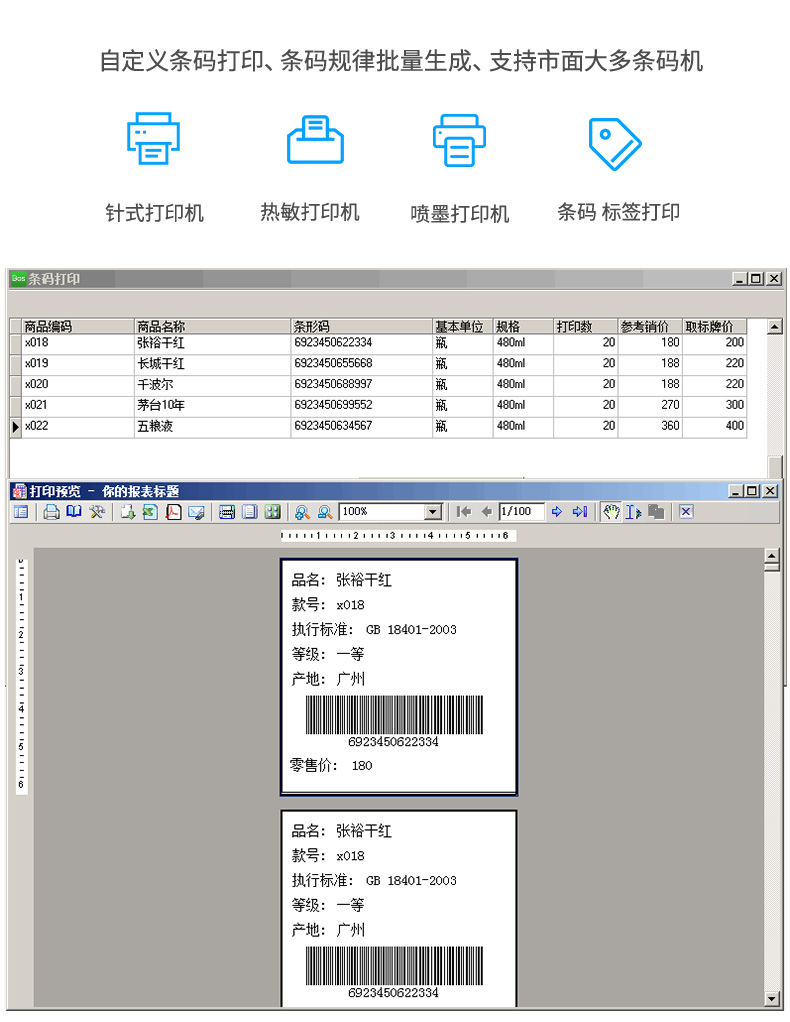The image size is (790, 1022).
Task: Show multiple pages grid icon
Action: click(x=272, y=512)
